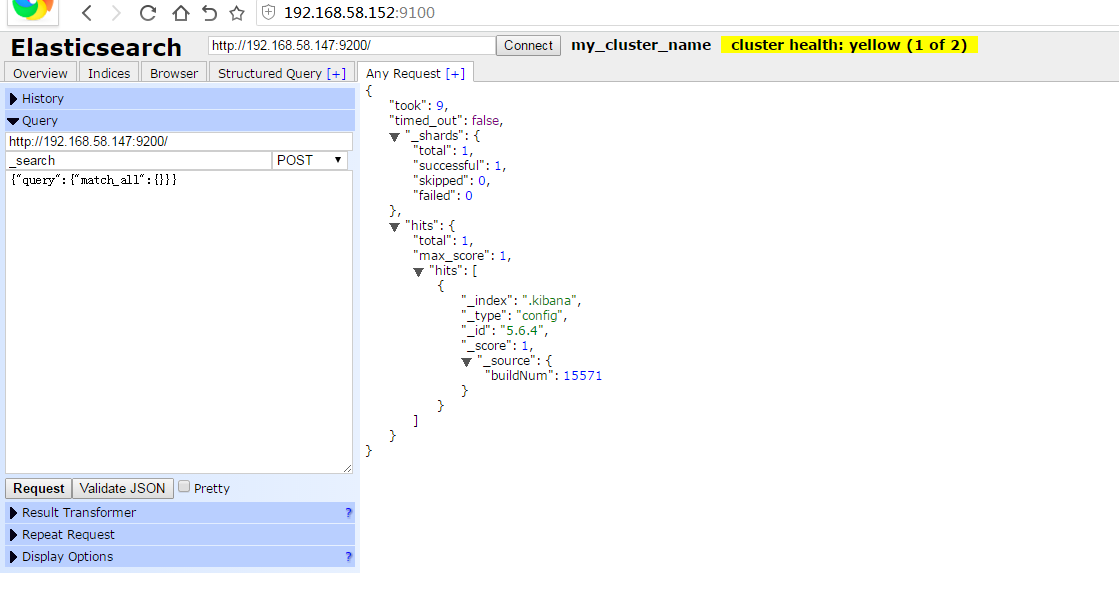The width and height of the screenshot is (1119, 607).
Task: Collapse the Query section
Action: click(x=180, y=121)
